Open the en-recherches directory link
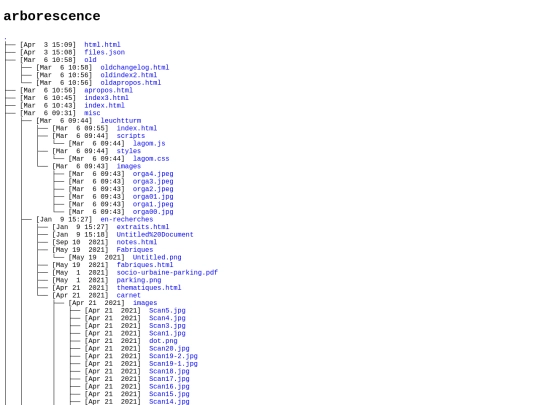The width and height of the screenshot is (540, 405). (127, 219)
